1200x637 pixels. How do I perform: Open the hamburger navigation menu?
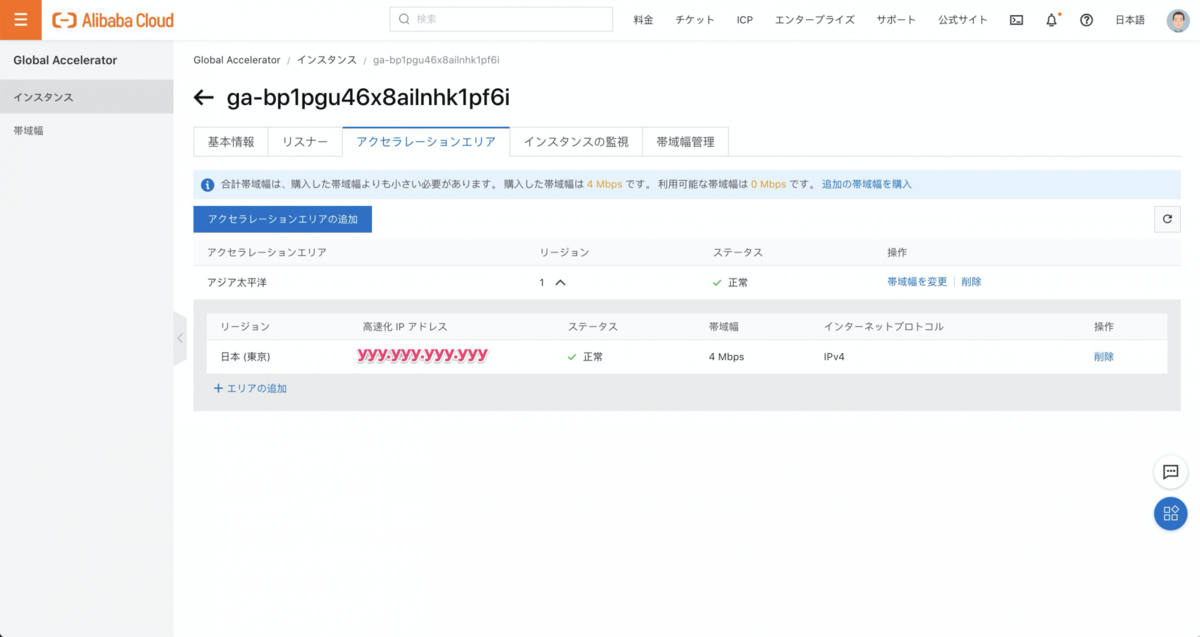[20, 20]
